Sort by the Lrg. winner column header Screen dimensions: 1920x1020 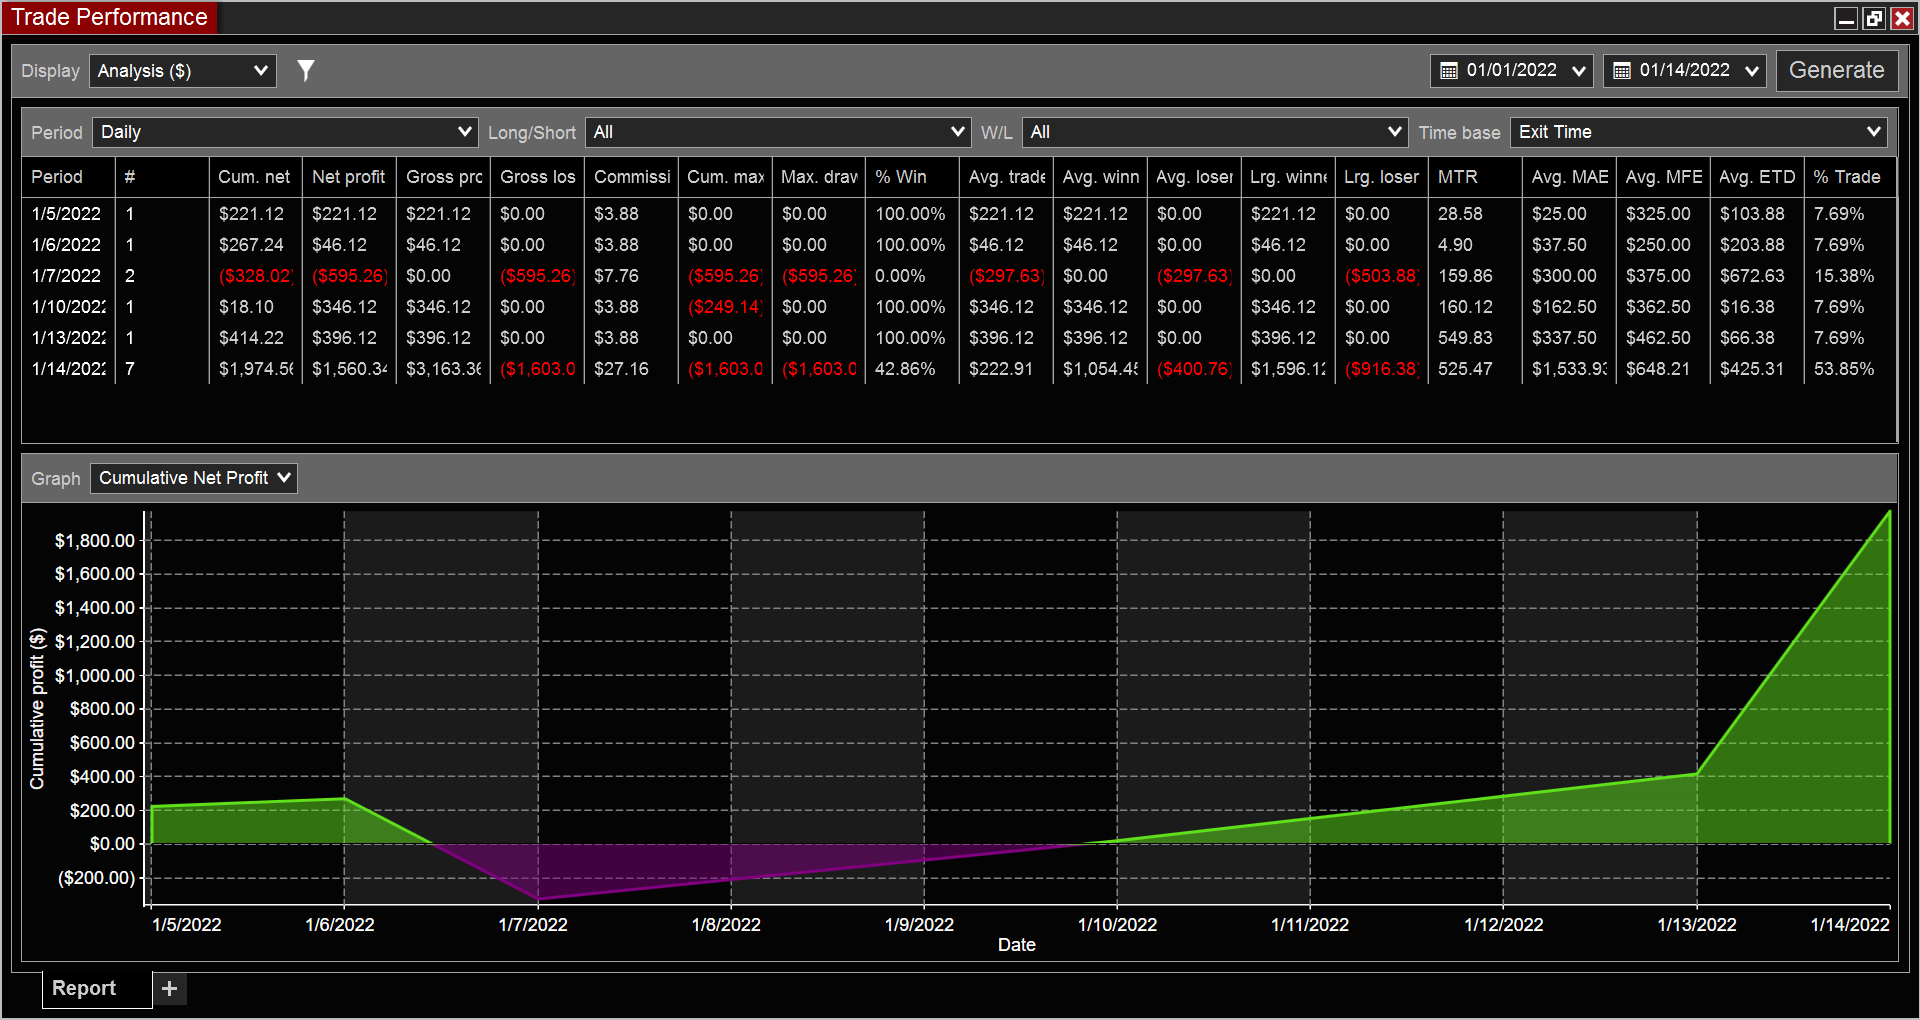pyautogui.click(x=1289, y=177)
